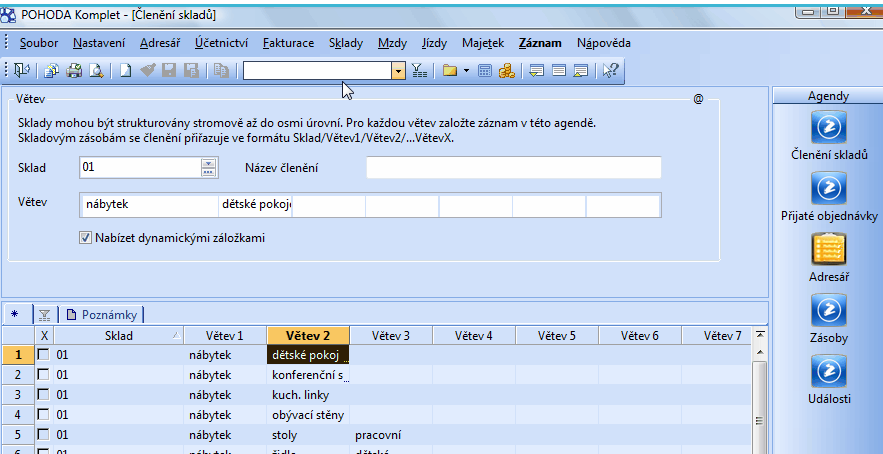Open the toolbar search combo box dropdown arrow
The width and height of the screenshot is (883, 454).
tap(399, 71)
